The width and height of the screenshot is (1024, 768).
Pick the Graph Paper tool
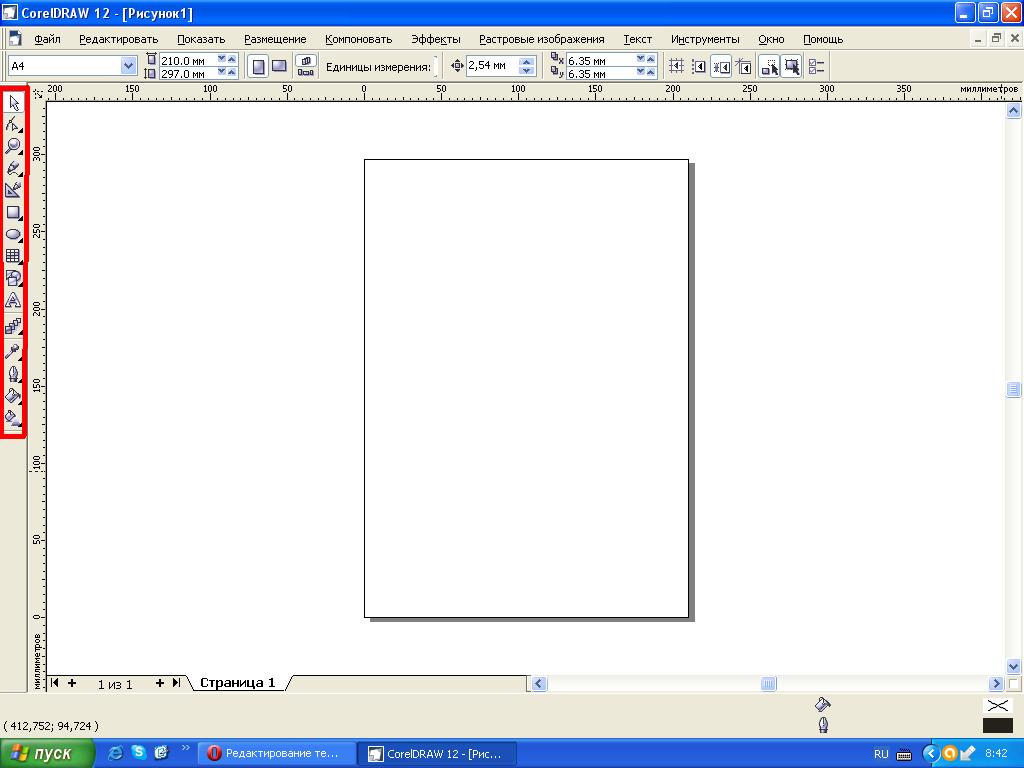click(x=13, y=256)
